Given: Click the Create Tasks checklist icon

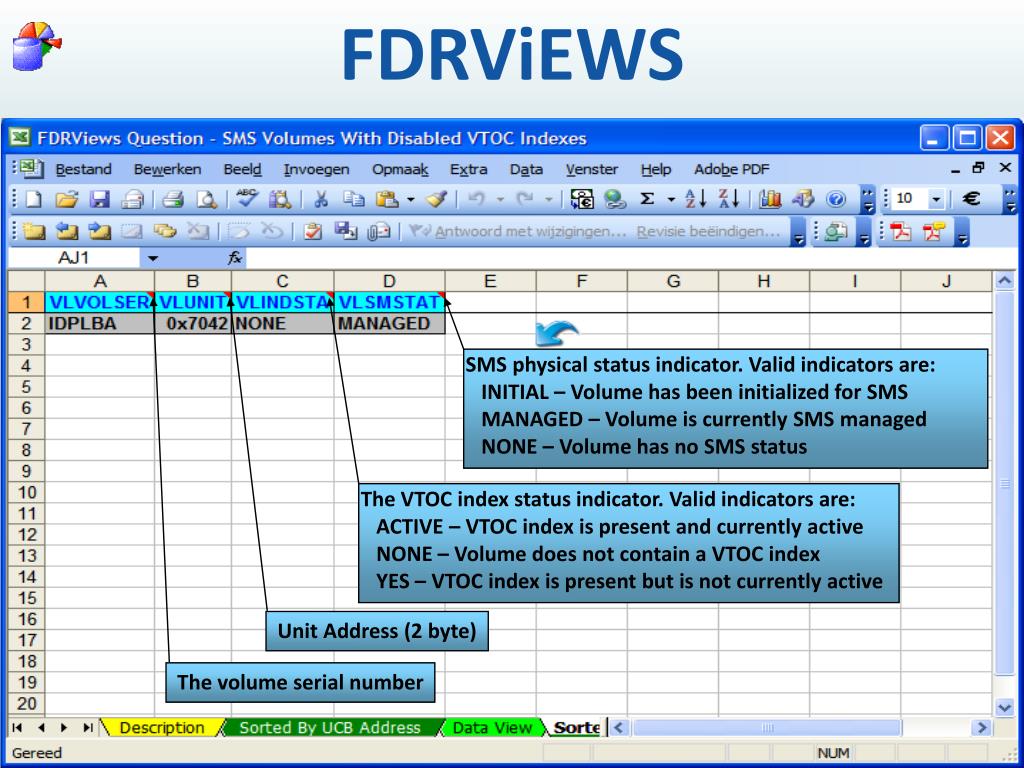Looking at the screenshot, I should pos(313,232).
